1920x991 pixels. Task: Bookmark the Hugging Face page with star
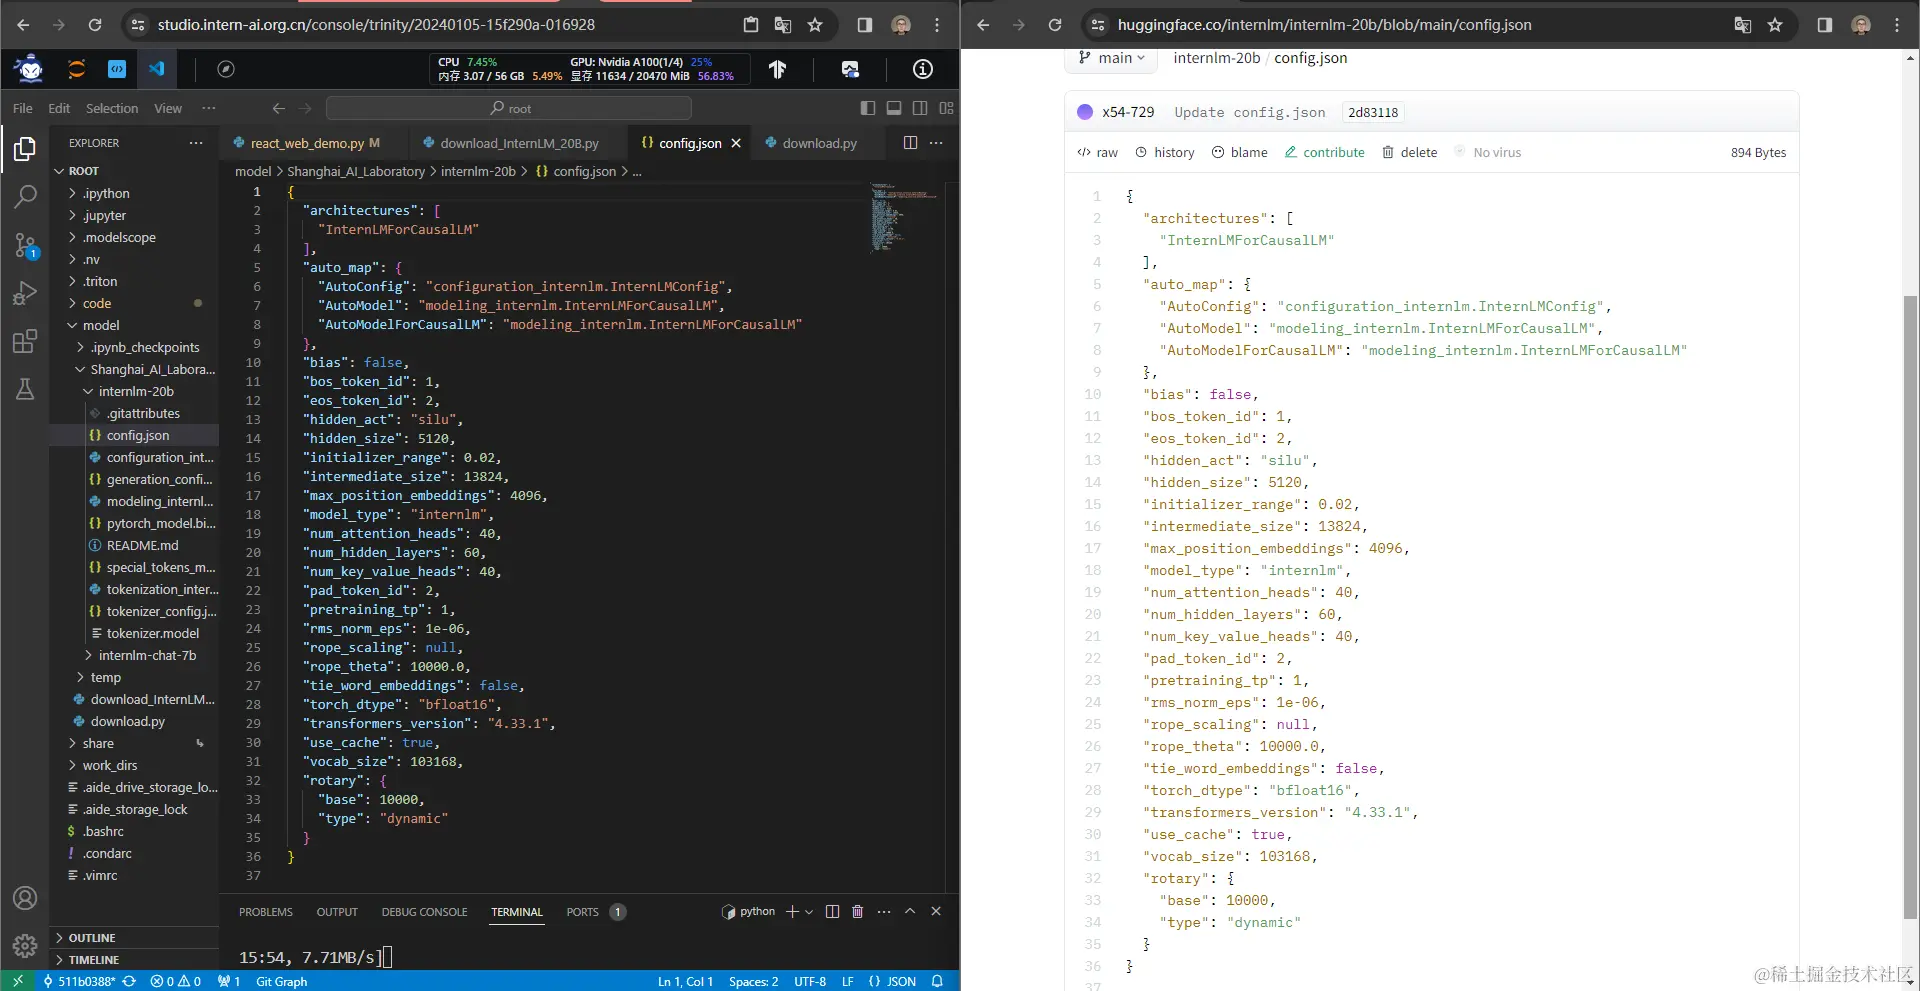pos(1775,25)
